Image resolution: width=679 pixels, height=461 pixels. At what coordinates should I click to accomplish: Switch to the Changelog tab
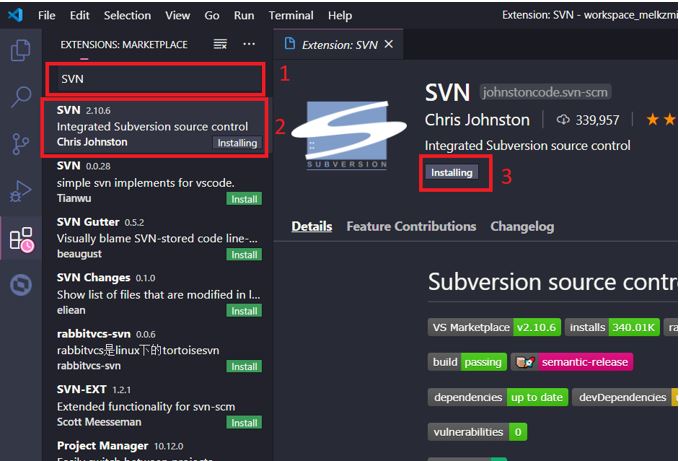click(x=522, y=226)
